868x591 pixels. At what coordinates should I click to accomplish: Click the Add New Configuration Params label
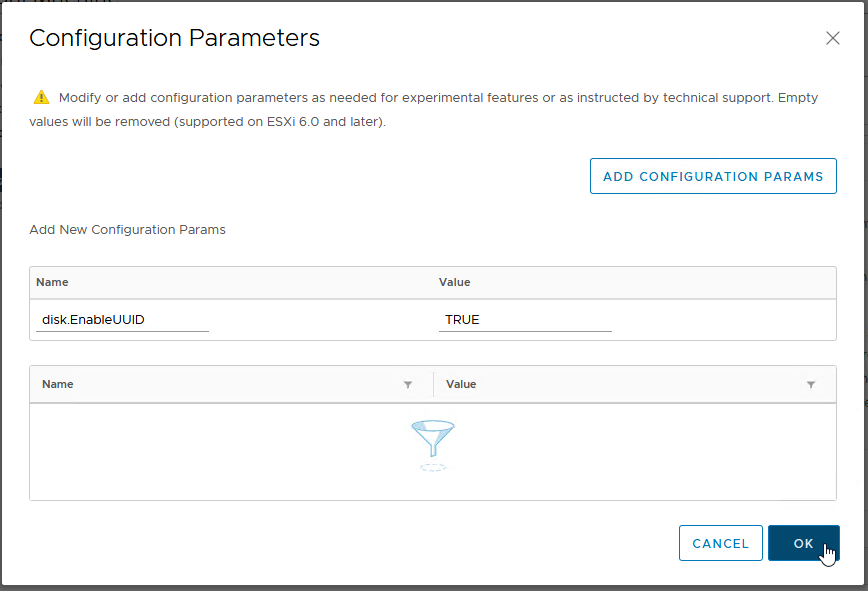coord(127,229)
